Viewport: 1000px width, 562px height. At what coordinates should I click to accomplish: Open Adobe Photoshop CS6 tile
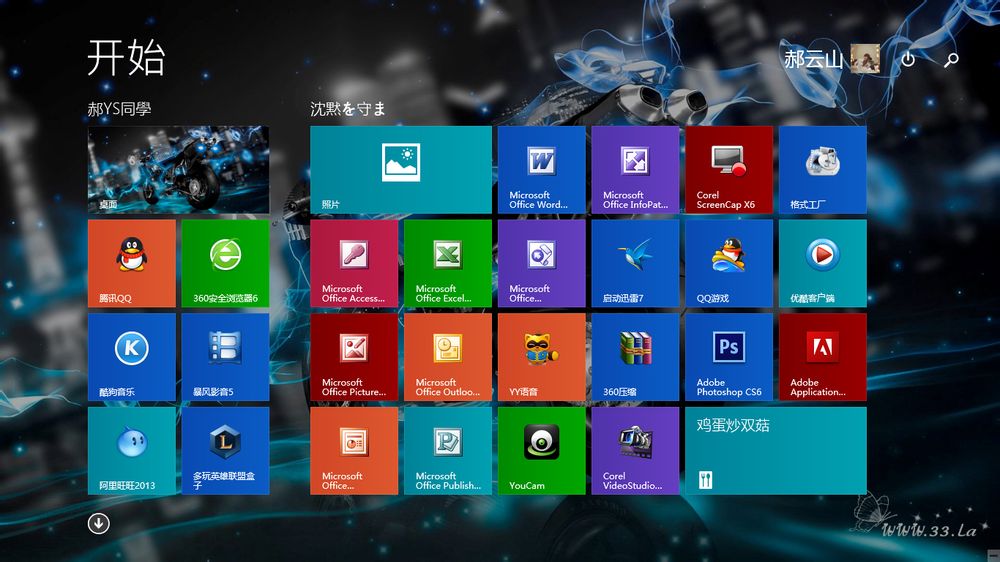(x=729, y=357)
